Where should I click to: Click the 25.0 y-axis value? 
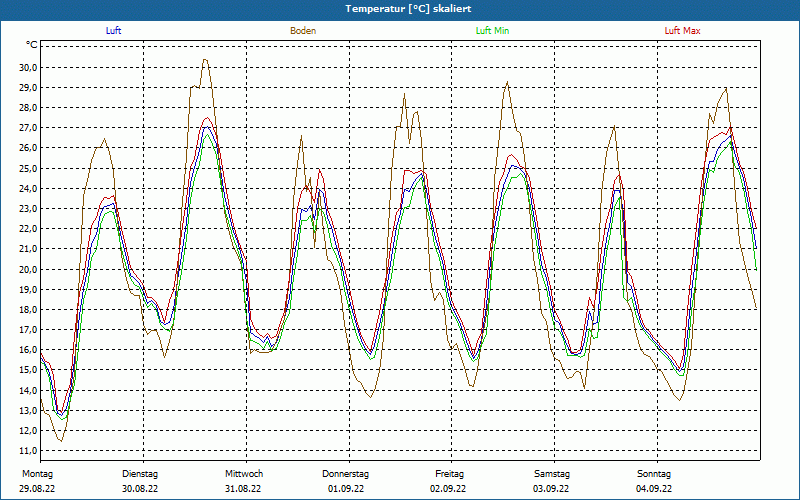tap(28, 168)
